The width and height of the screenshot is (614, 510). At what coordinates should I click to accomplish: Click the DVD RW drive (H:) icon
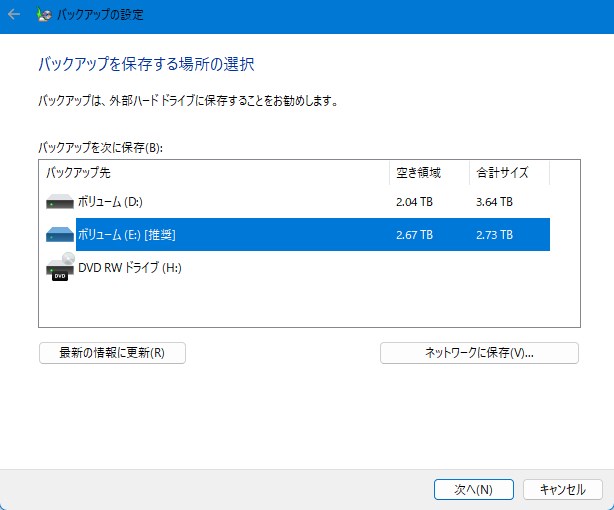60,268
